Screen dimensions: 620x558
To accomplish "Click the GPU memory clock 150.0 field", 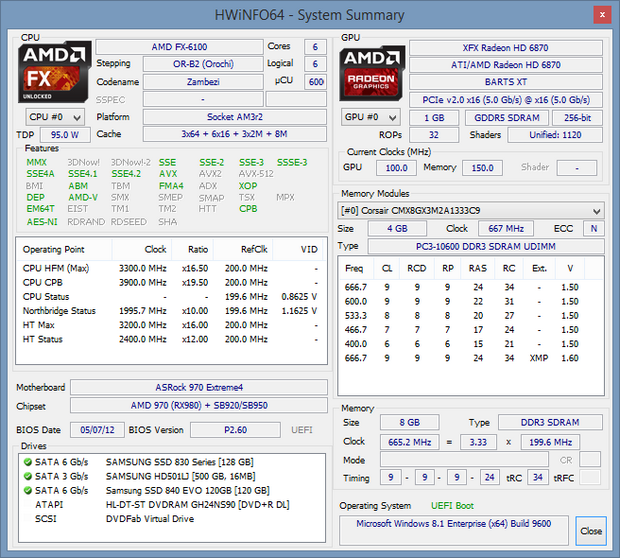I will [x=482, y=168].
